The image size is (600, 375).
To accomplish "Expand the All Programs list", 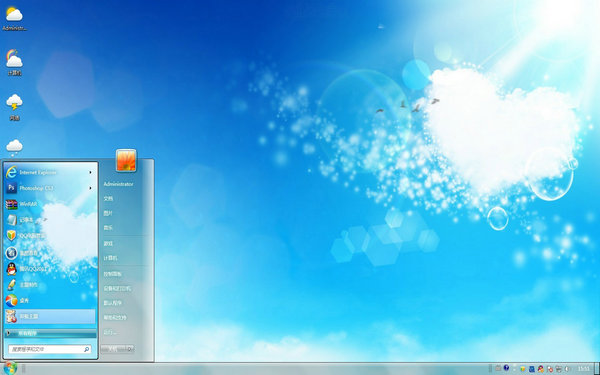I will point(50,333).
